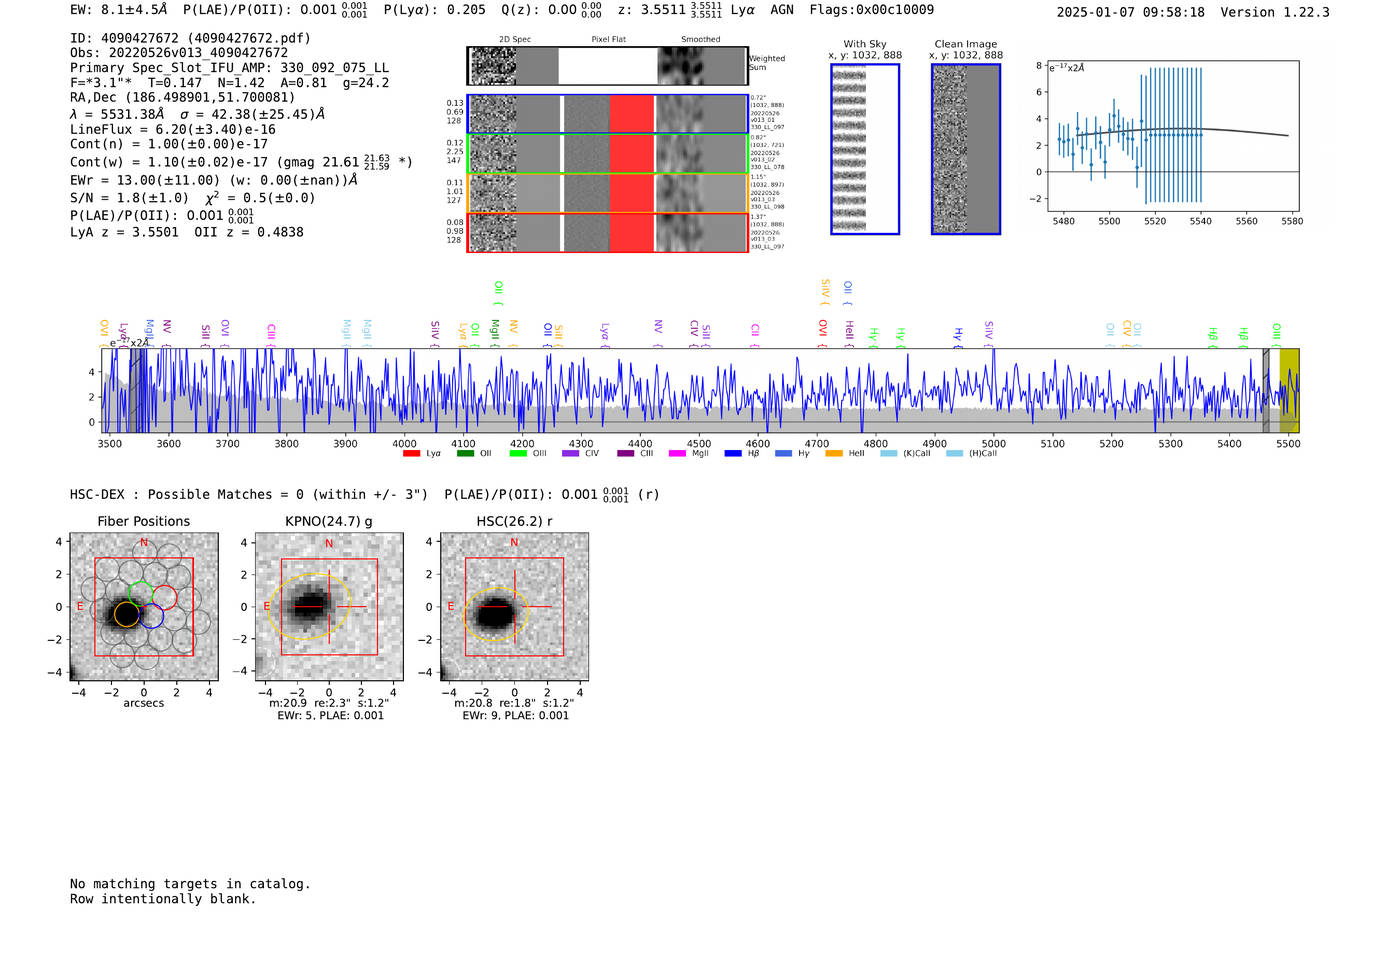
Task: Click No matching targets in catalog text
Action: point(190,884)
